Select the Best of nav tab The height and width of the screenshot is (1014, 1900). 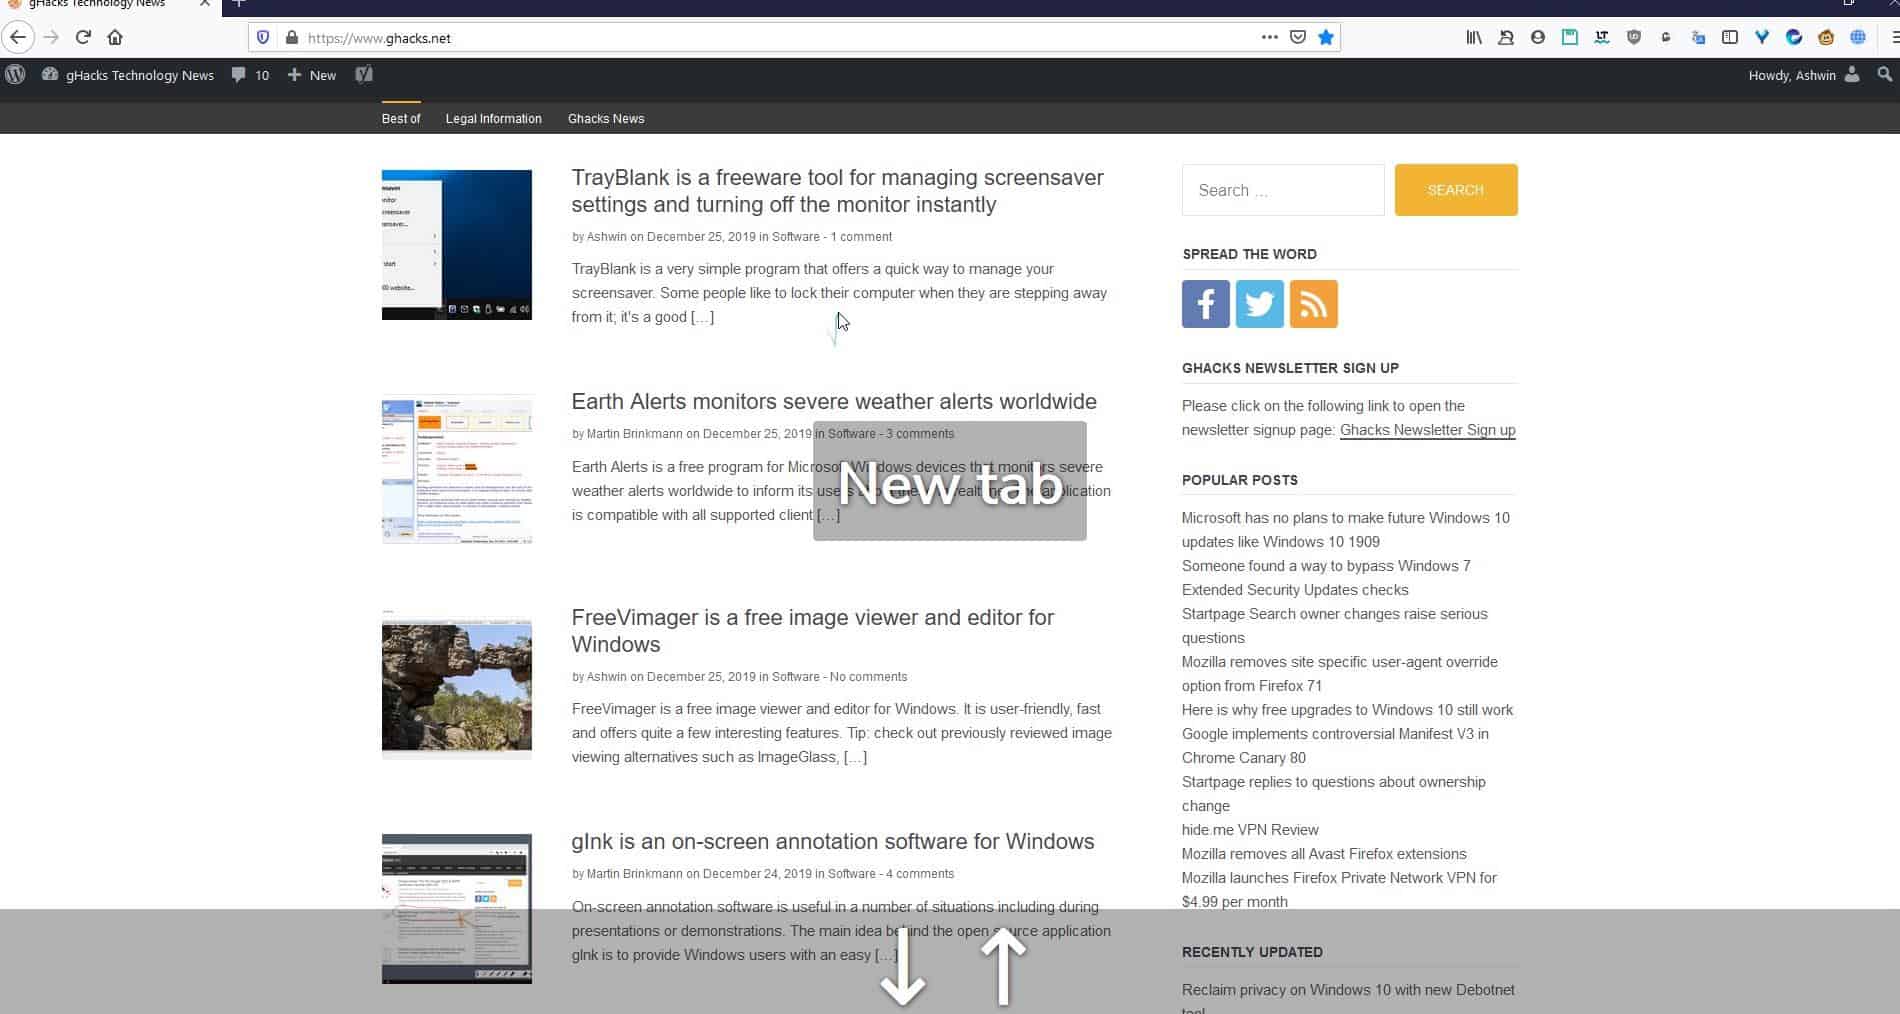tap(401, 118)
